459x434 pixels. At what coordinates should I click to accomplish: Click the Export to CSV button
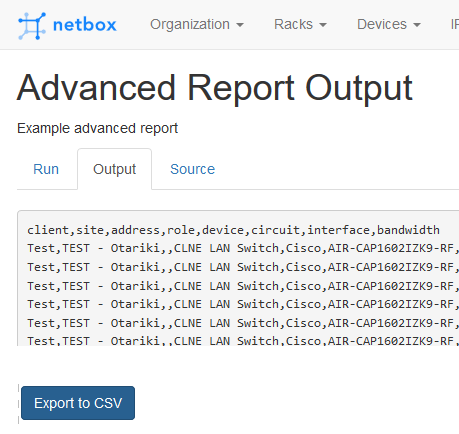[78, 403]
